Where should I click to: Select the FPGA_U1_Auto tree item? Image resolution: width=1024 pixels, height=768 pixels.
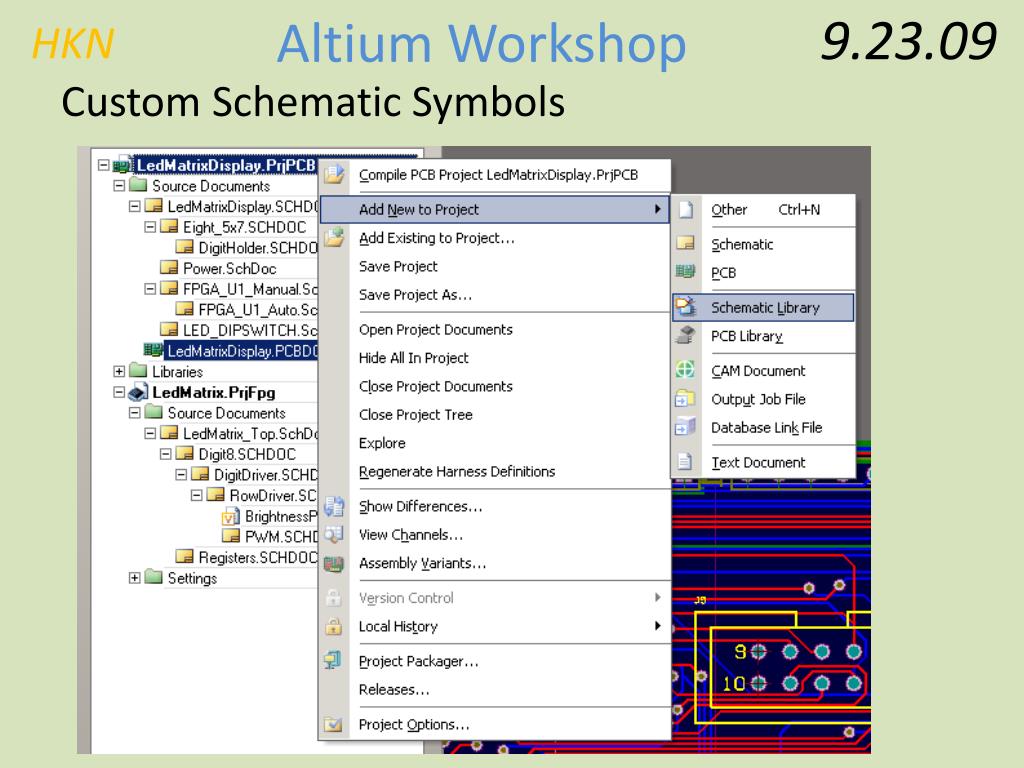(257, 310)
